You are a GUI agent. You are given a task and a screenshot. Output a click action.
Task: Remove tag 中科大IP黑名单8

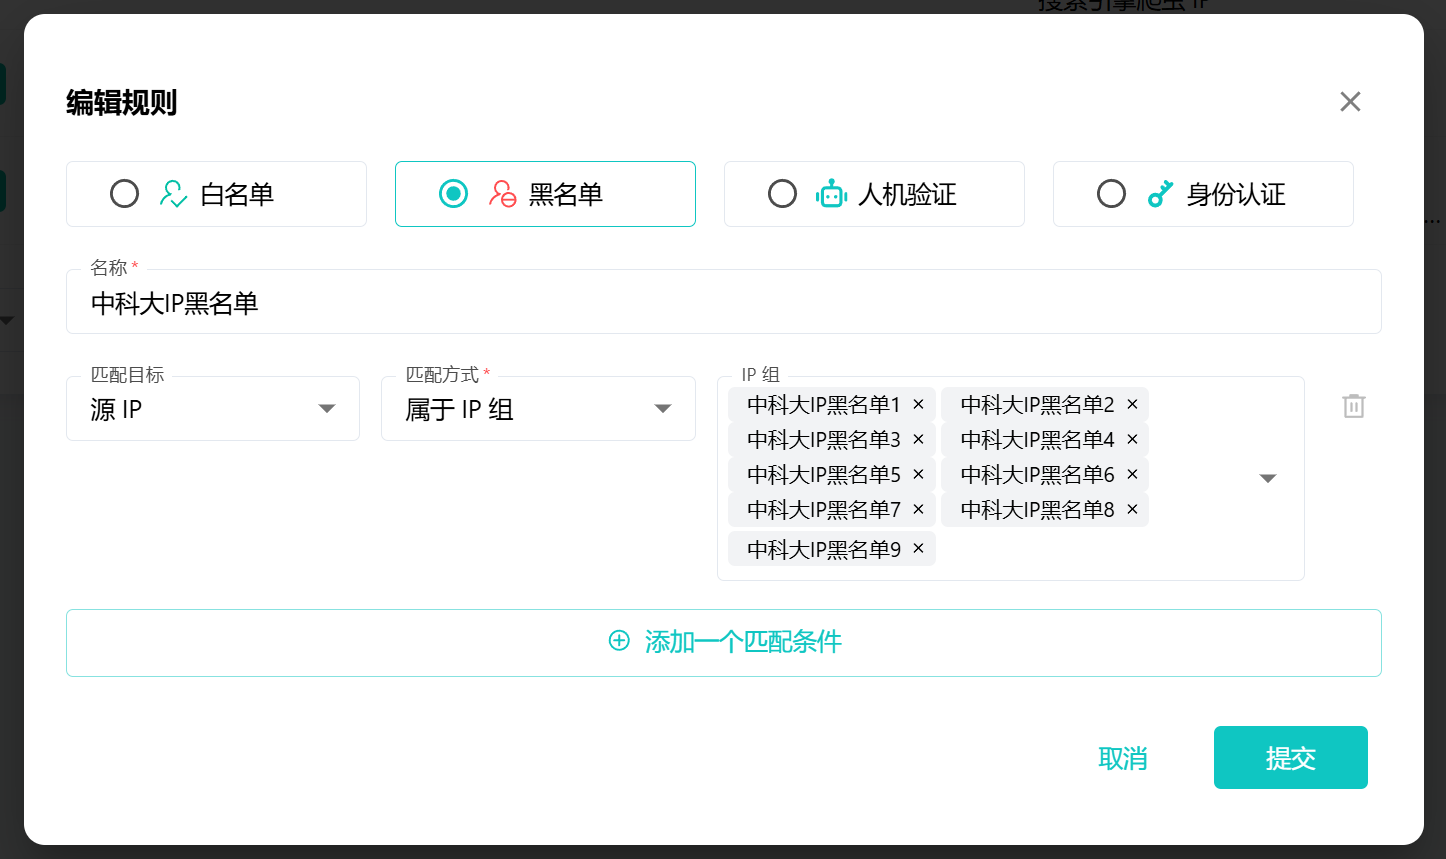[1132, 509]
